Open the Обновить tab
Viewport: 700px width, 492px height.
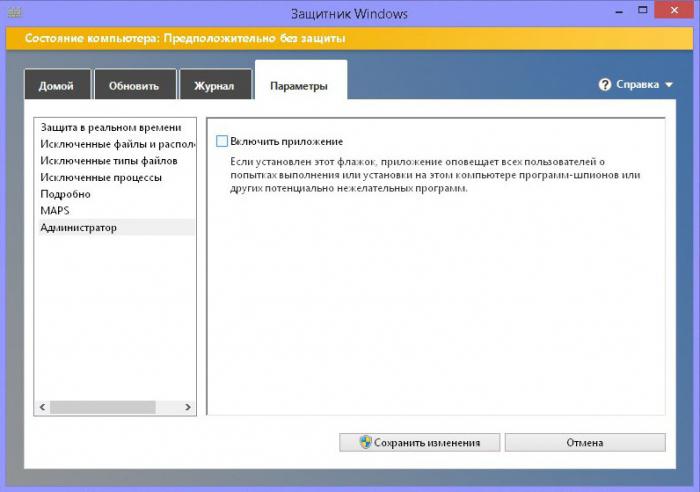[135, 85]
